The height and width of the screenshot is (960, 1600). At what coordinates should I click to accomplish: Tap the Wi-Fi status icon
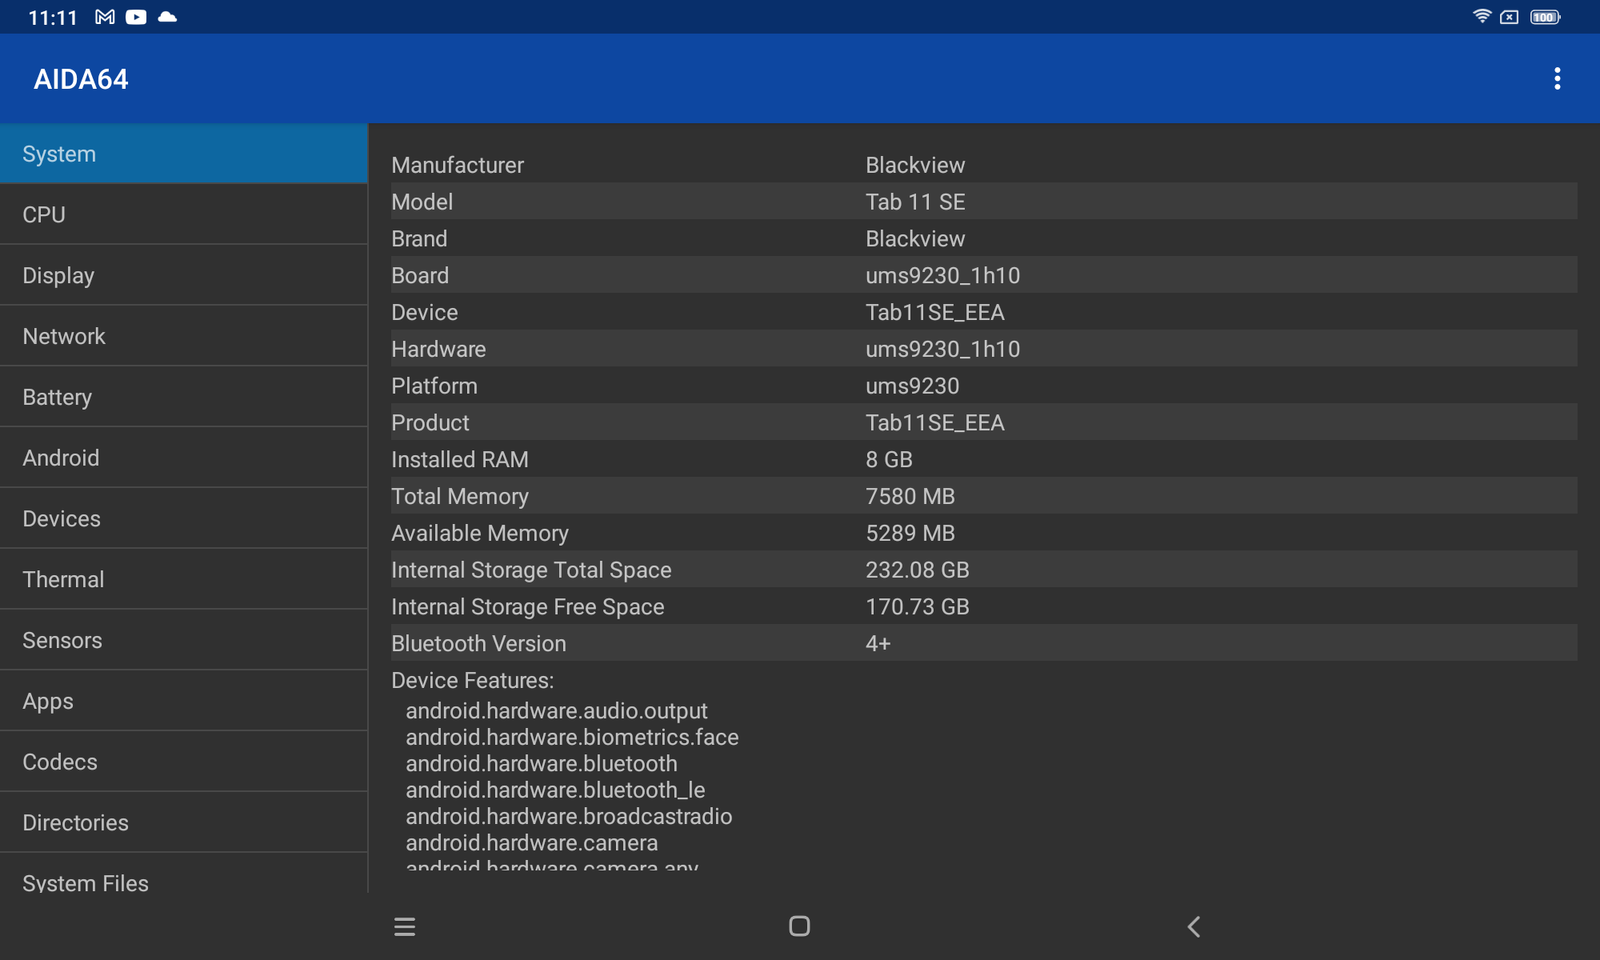[x=1481, y=17]
